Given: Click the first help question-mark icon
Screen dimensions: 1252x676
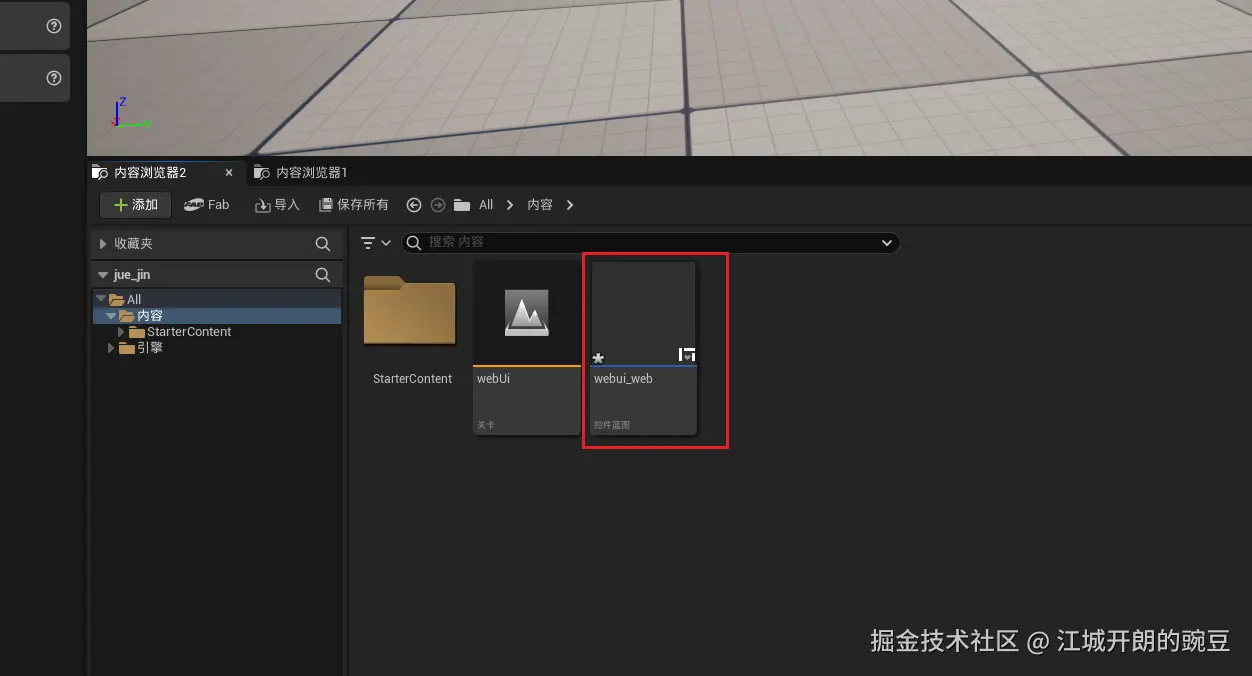Looking at the screenshot, I should point(54,26).
